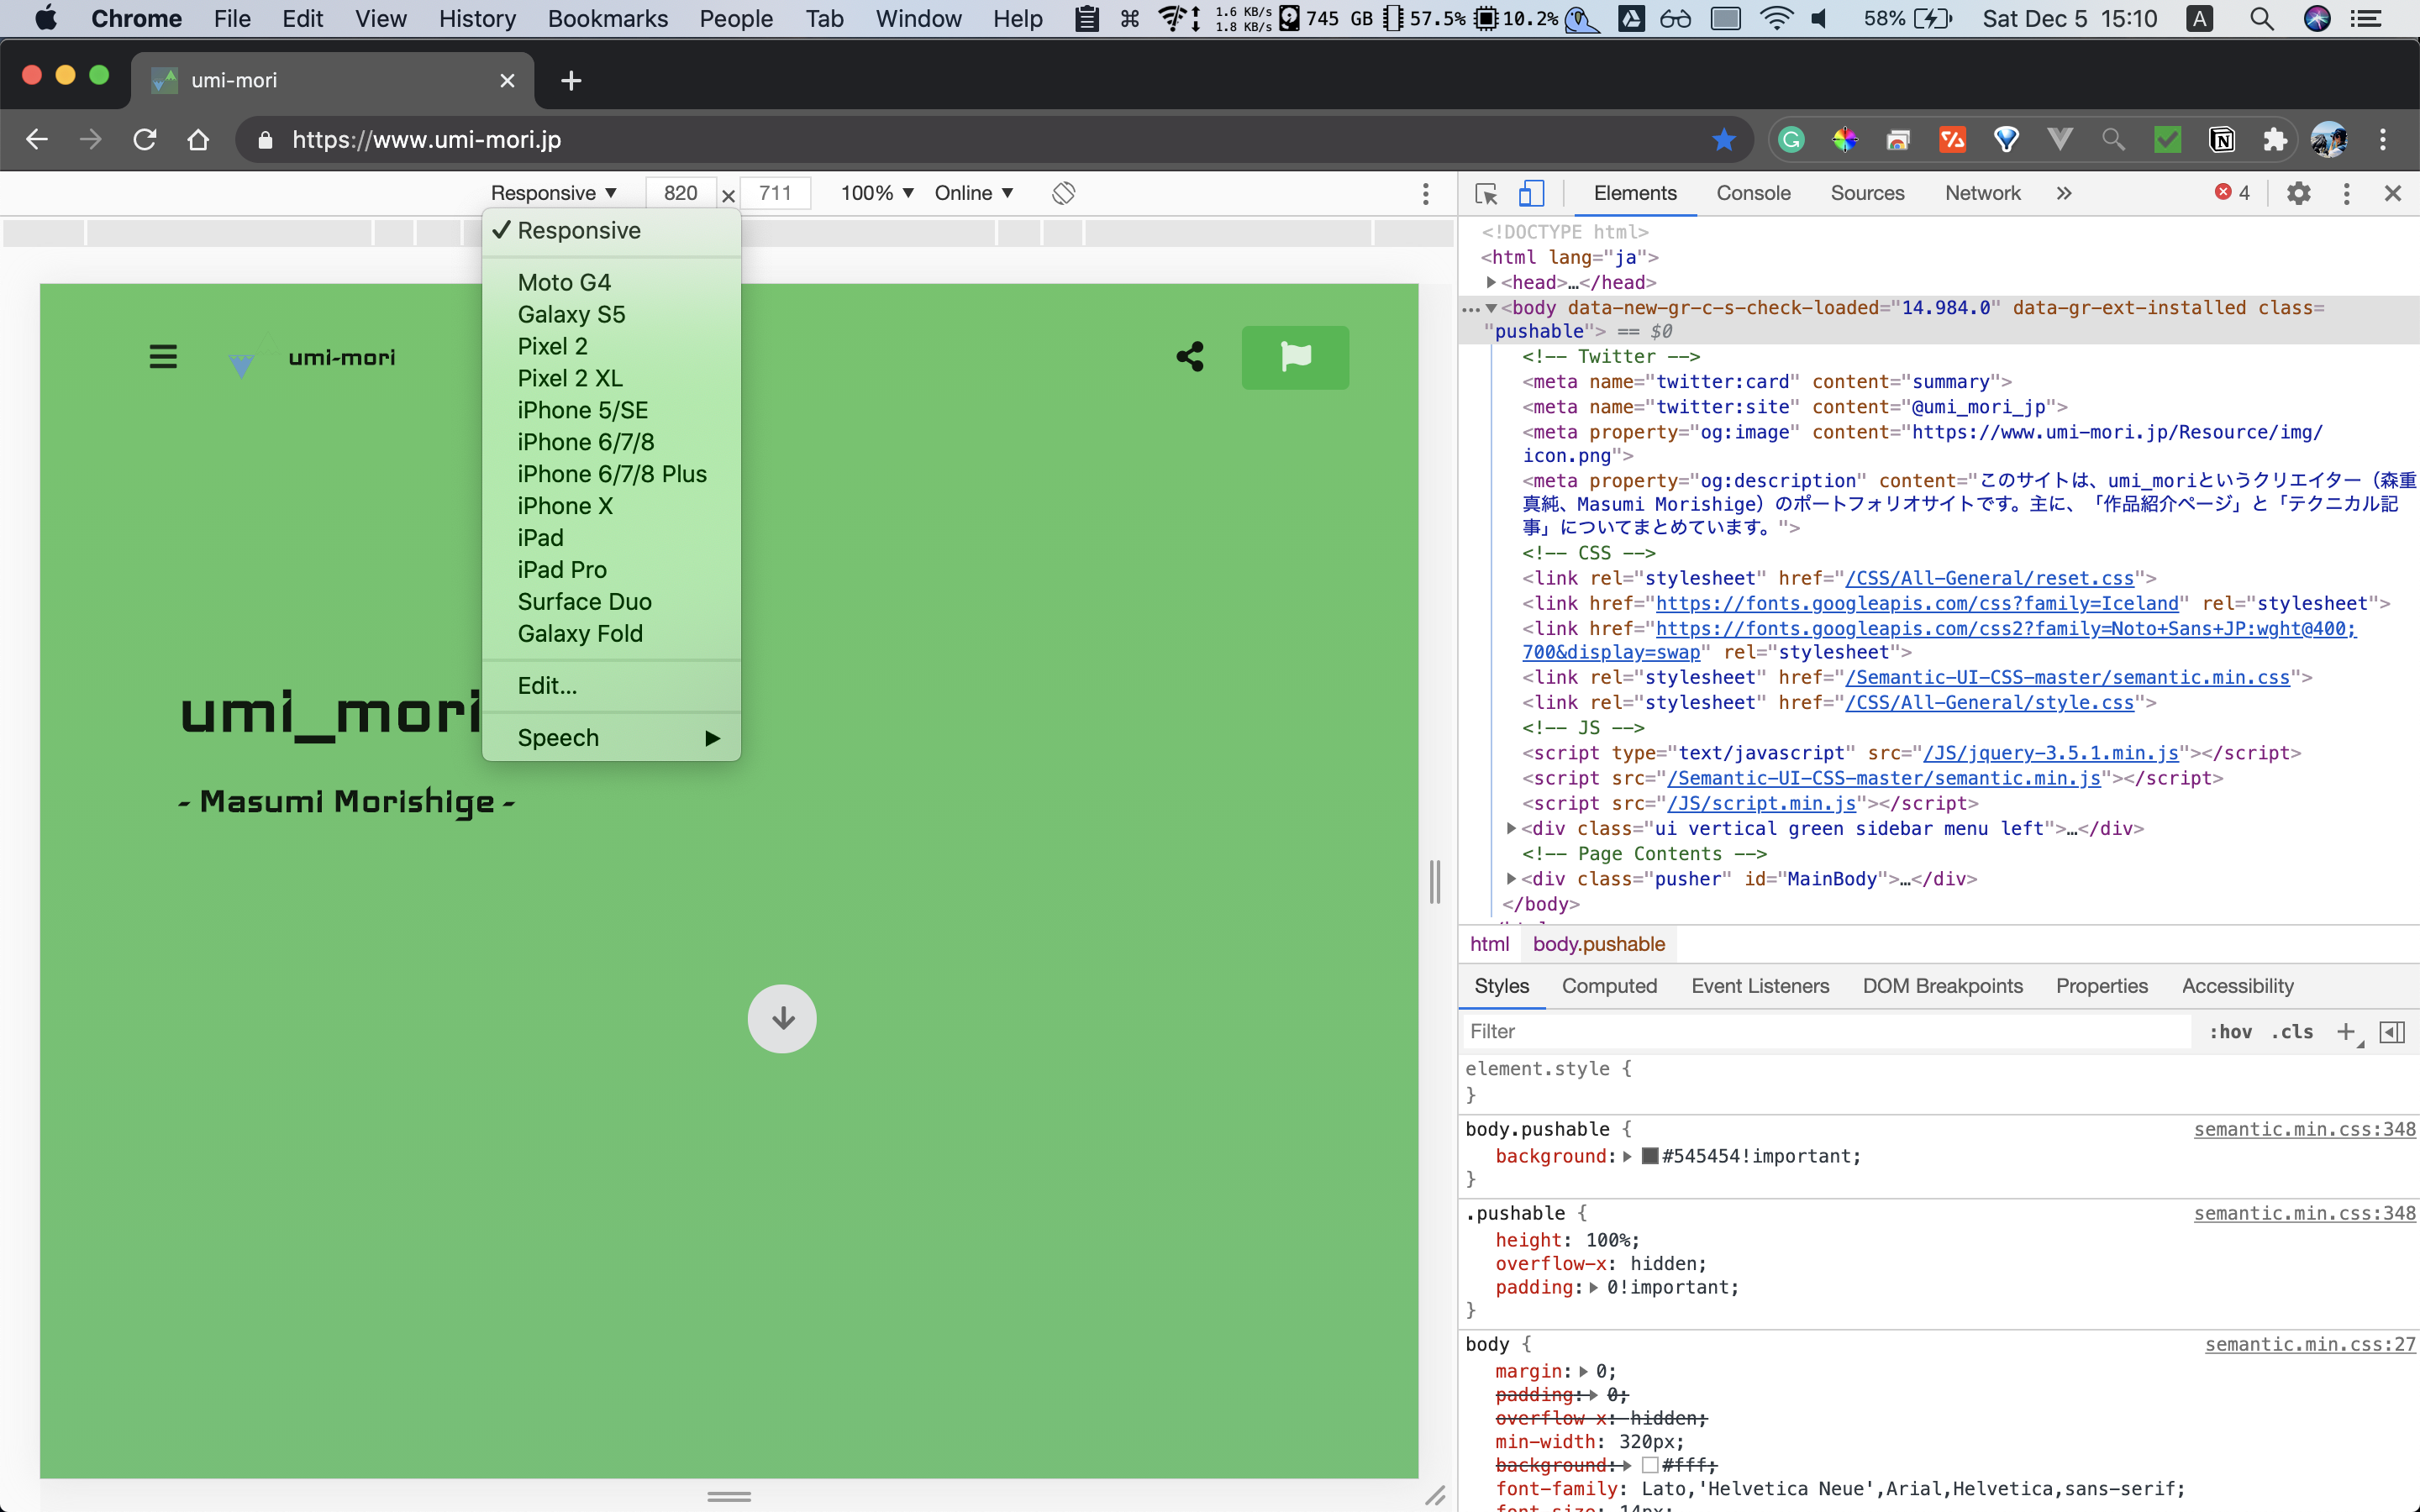
Task: Select iPhone X device emulation
Action: click(563, 505)
